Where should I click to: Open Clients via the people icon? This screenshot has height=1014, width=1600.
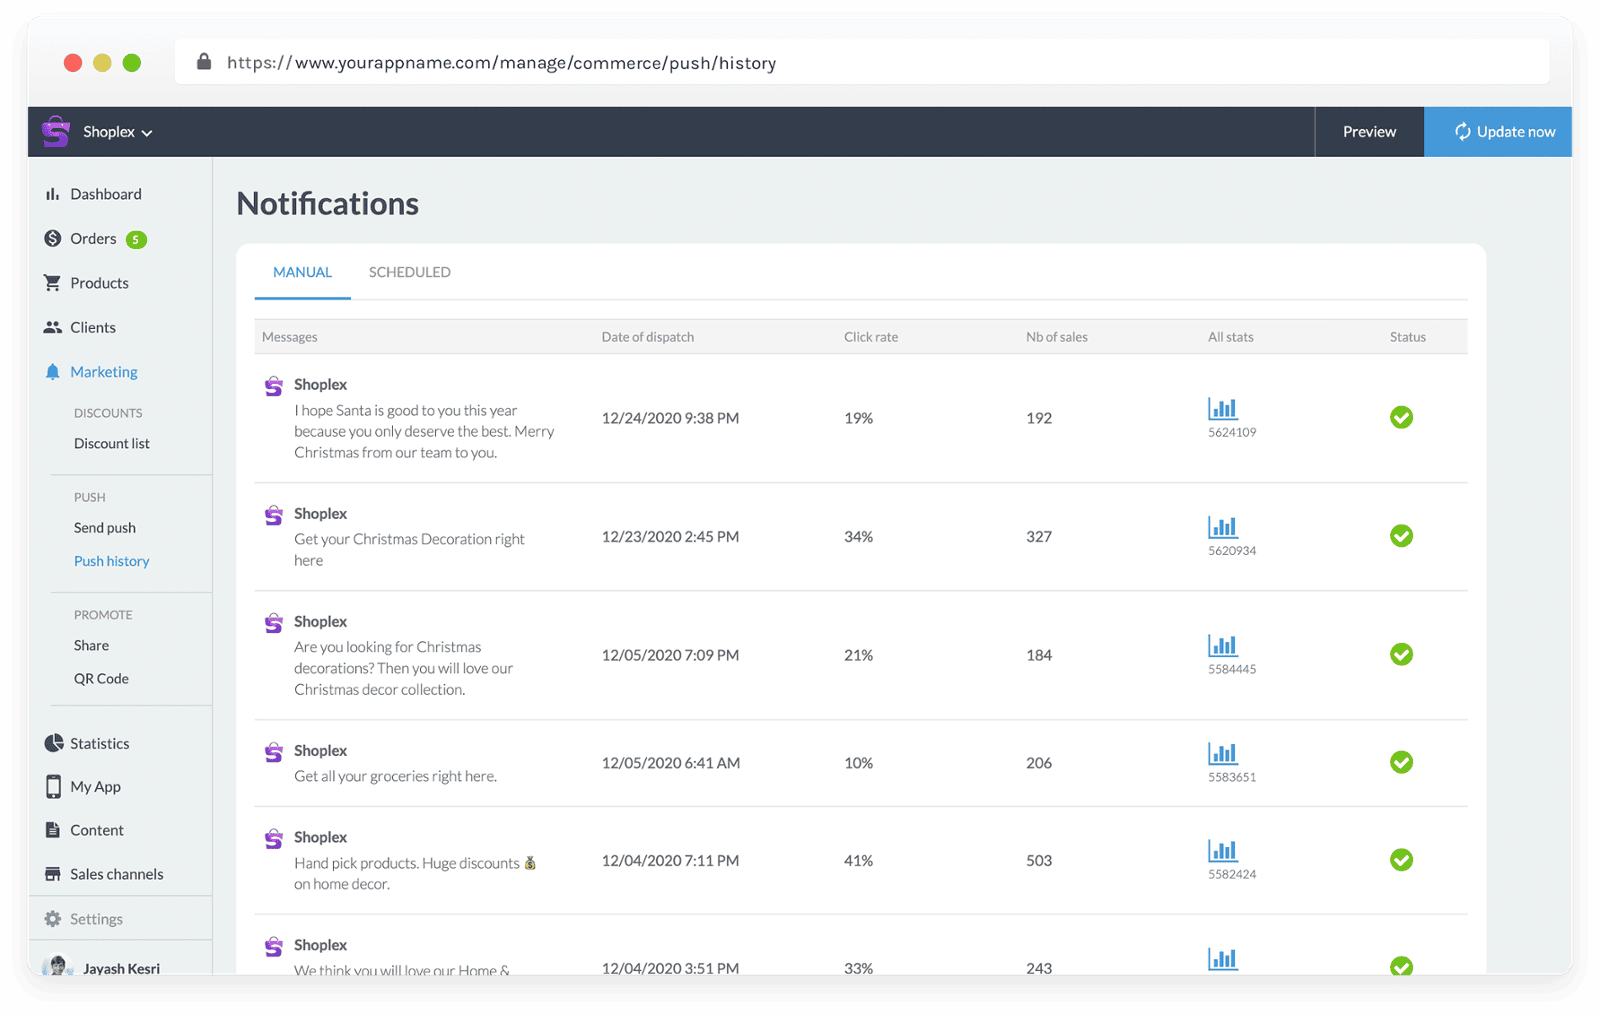coord(52,327)
